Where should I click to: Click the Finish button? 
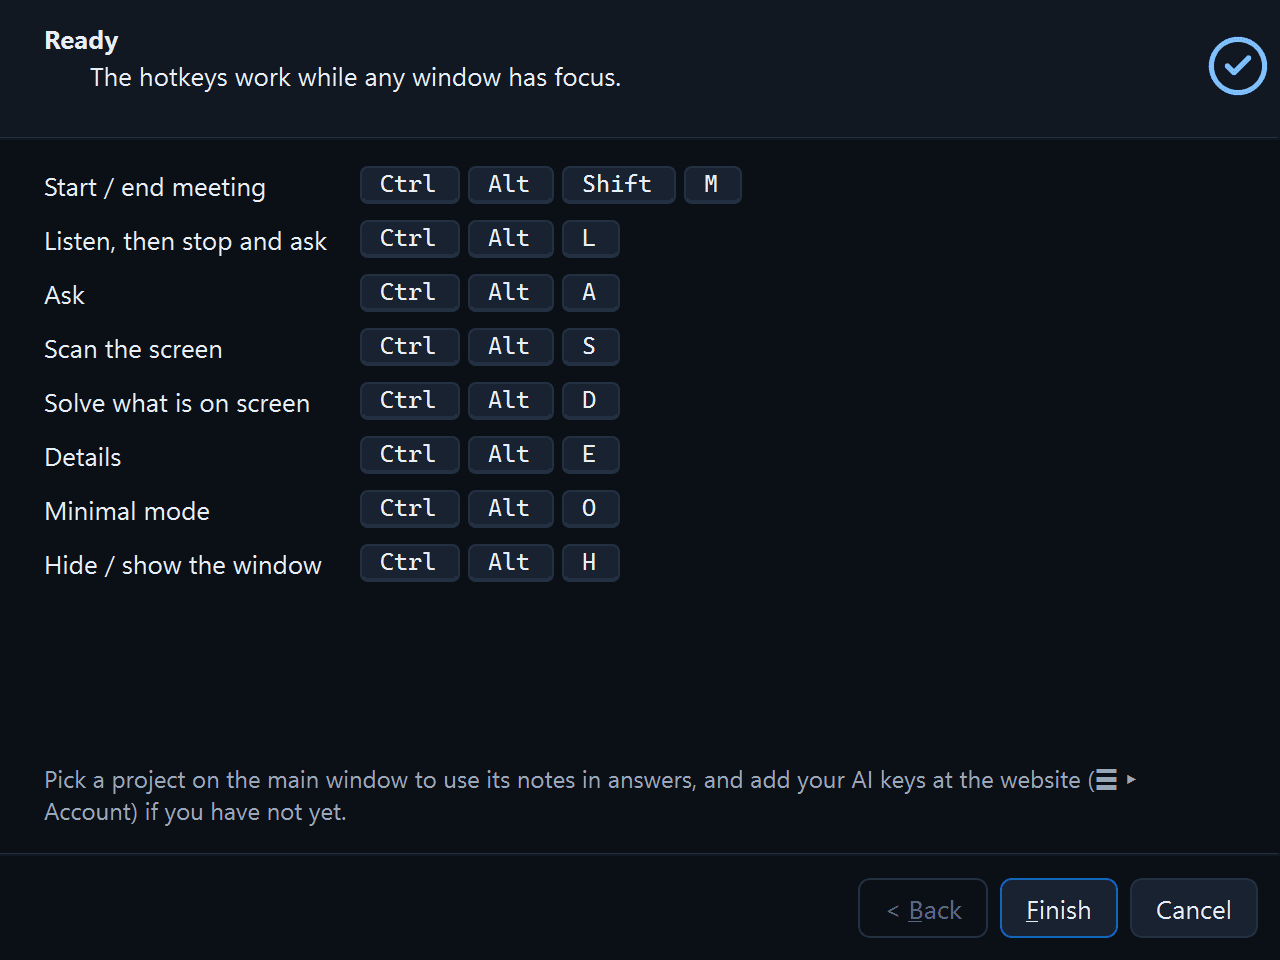[1059, 908]
